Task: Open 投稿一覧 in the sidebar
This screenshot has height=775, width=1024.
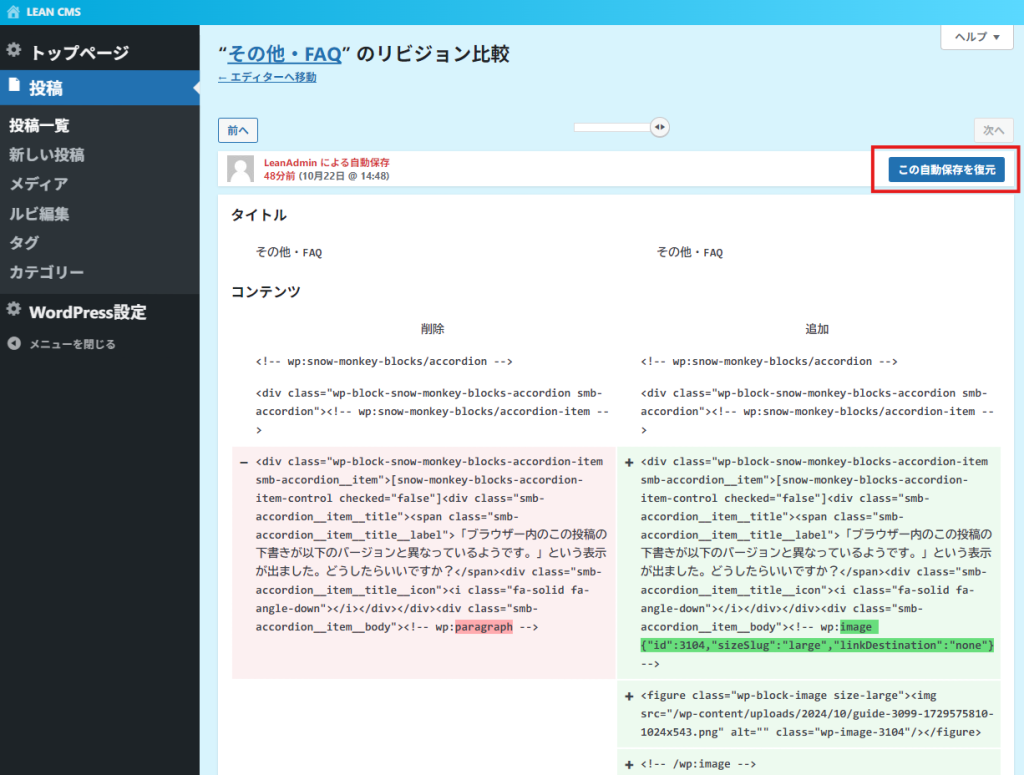Action: [x=39, y=125]
